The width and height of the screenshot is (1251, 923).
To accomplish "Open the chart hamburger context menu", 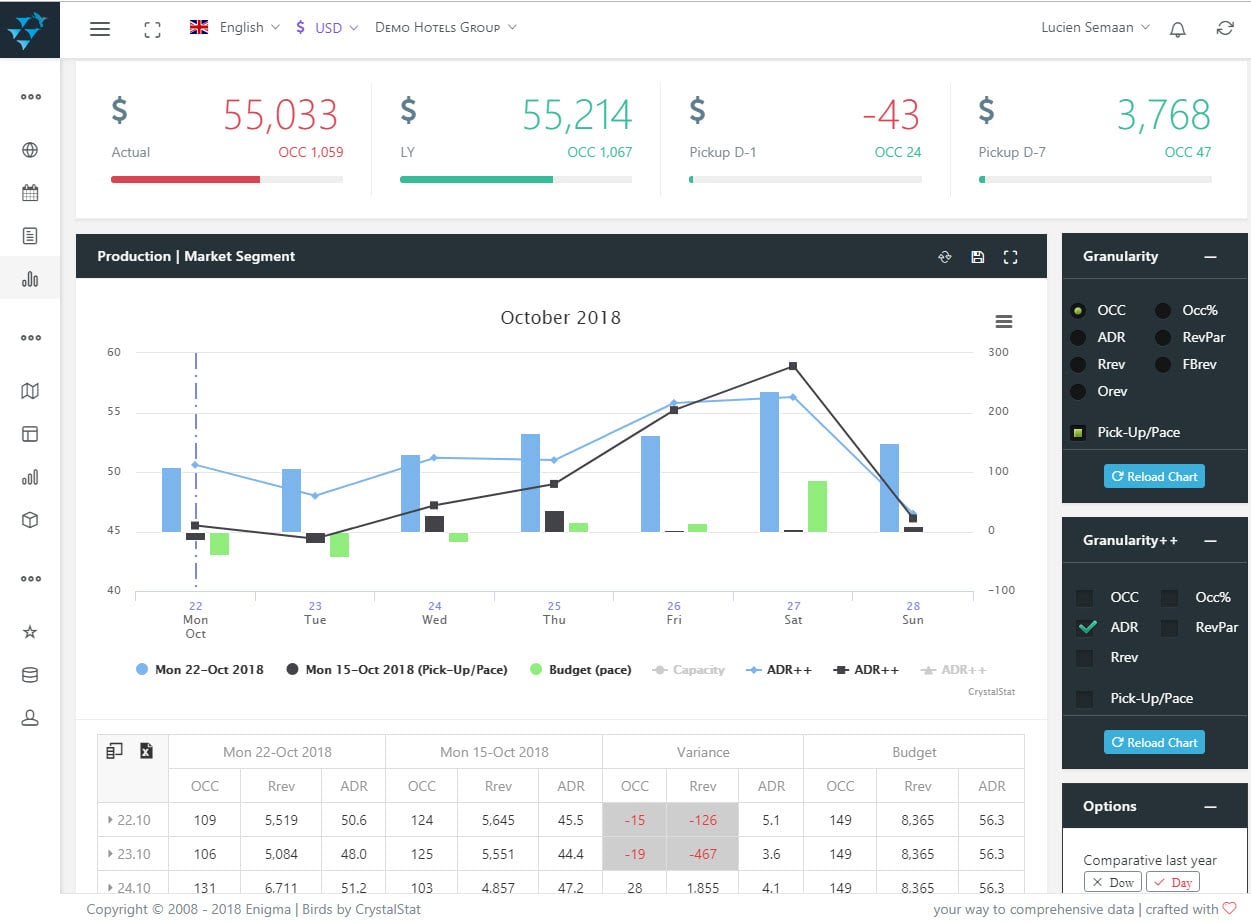I will (1004, 321).
